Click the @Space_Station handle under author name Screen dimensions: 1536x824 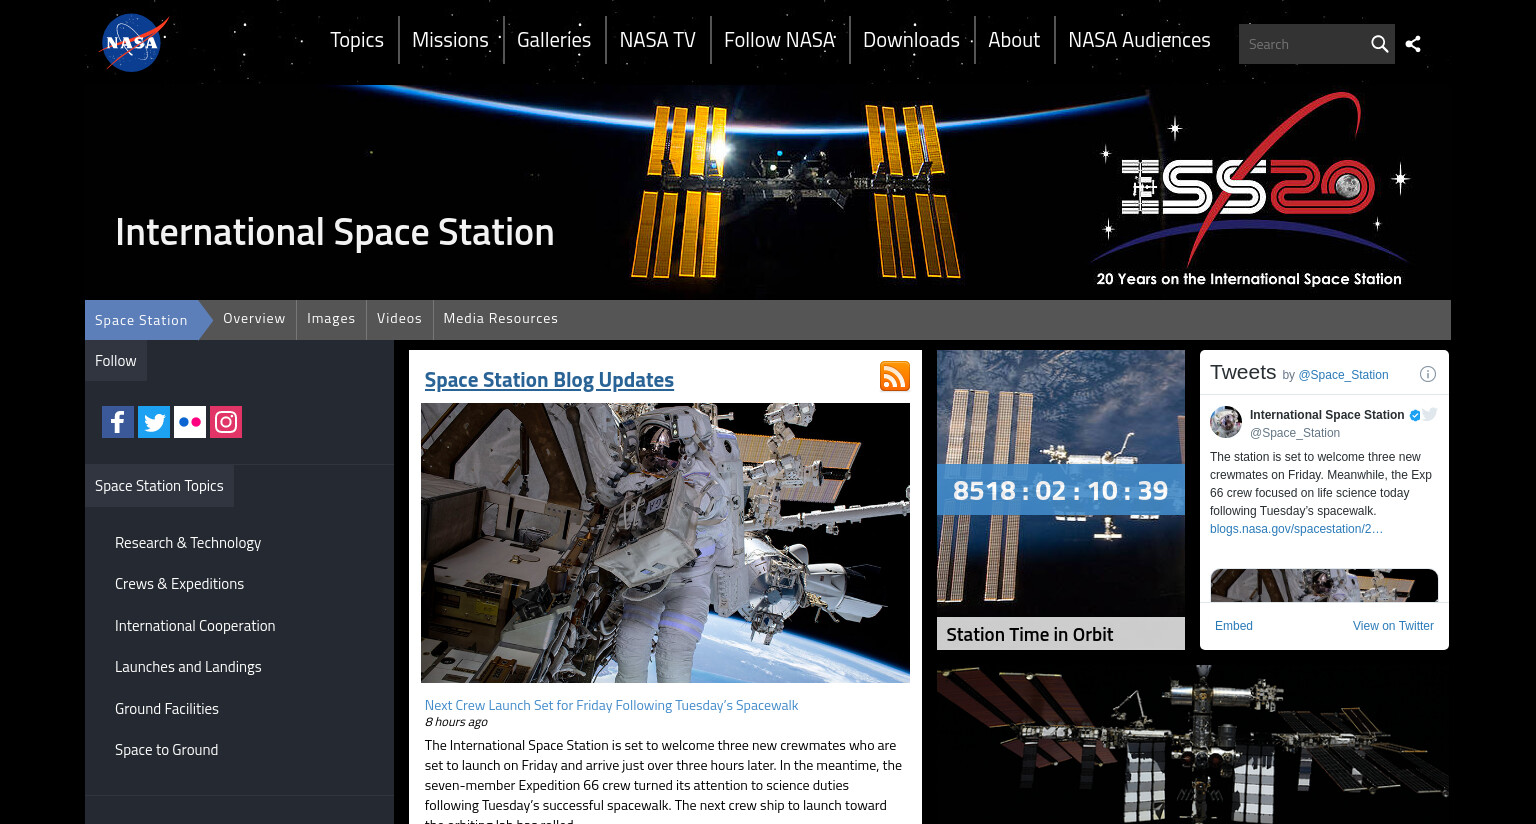[1295, 433]
